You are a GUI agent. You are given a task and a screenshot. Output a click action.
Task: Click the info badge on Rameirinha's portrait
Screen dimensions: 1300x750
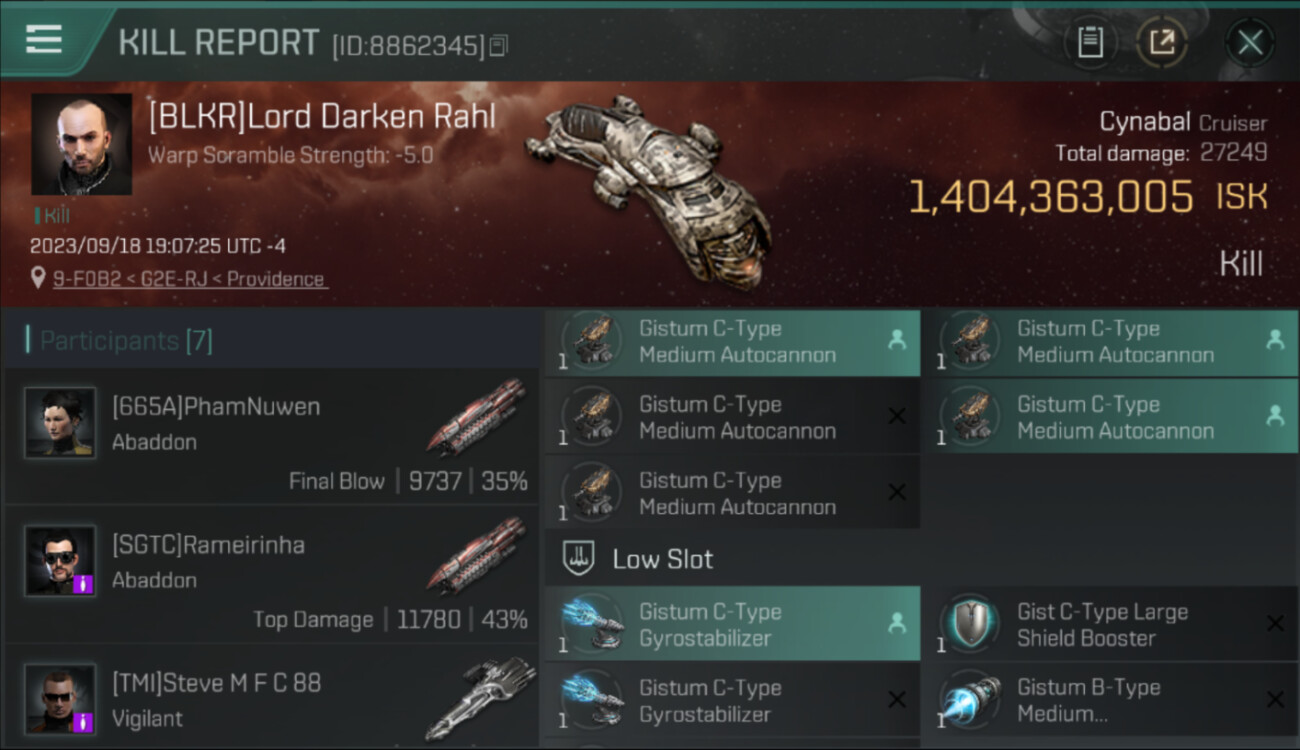[85, 583]
